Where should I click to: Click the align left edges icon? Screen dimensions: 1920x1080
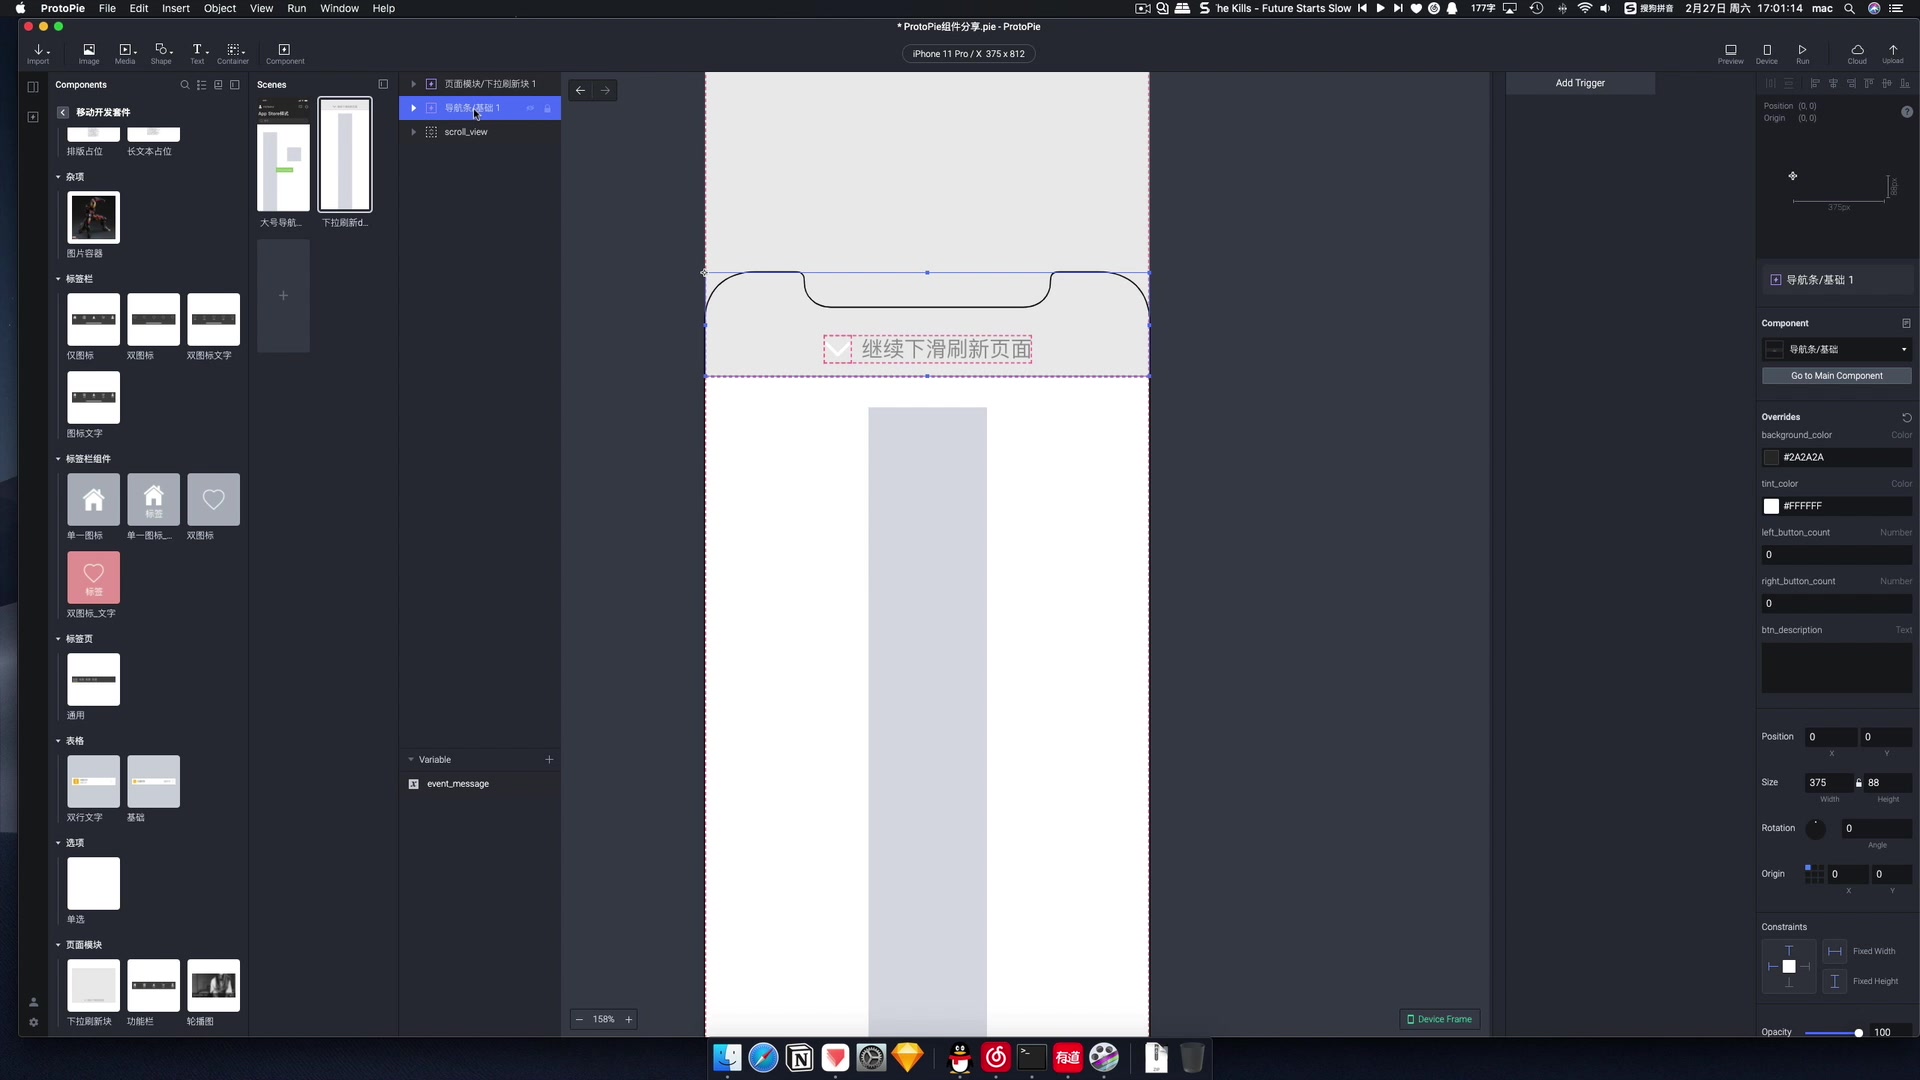pyautogui.click(x=1815, y=84)
